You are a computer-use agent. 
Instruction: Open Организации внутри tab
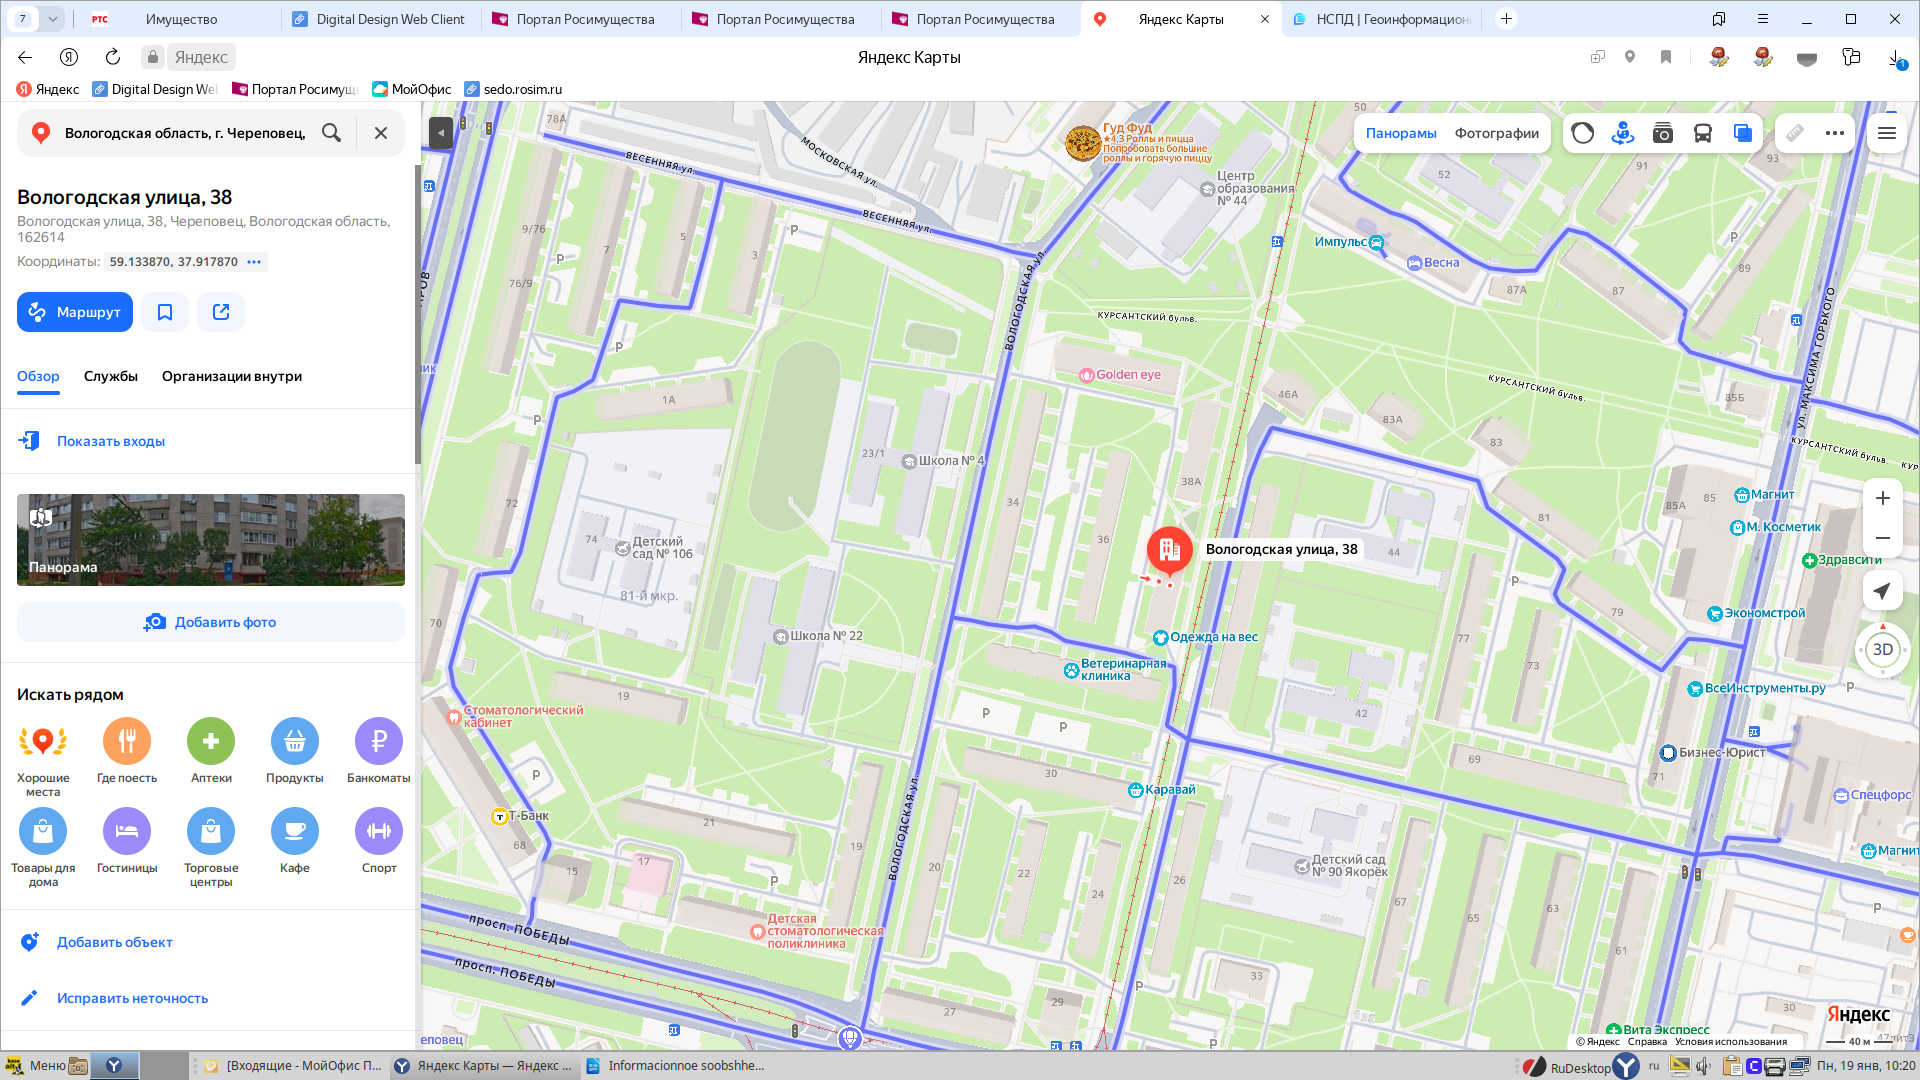click(x=232, y=376)
